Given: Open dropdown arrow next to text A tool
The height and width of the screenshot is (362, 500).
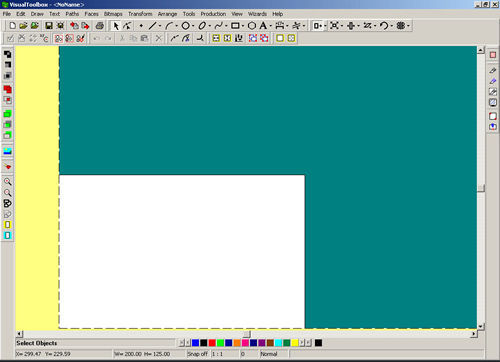Looking at the screenshot, I should click(271, 26).
